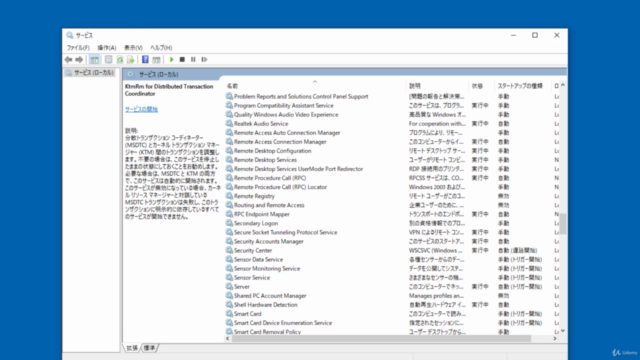Toggle the console tree pane icon
640x360 pixels.
click(x=94, y=60)
